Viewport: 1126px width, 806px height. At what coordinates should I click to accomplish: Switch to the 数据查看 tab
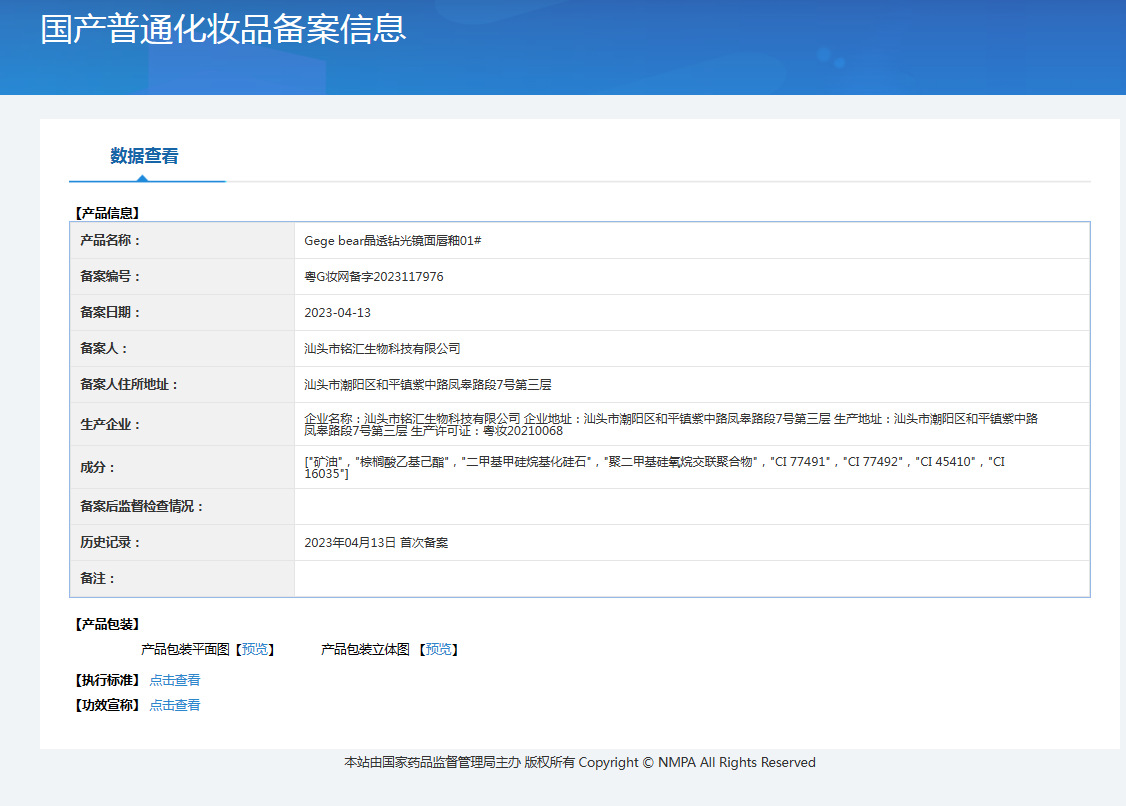[144, 156]
